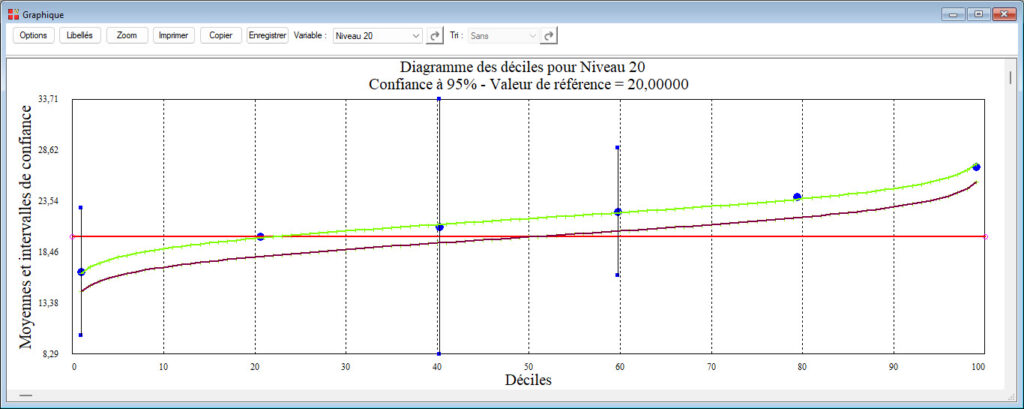Click the apply sort arrow icon next to Tri
The image size is (1024, 409).
(x=549, y=35)
